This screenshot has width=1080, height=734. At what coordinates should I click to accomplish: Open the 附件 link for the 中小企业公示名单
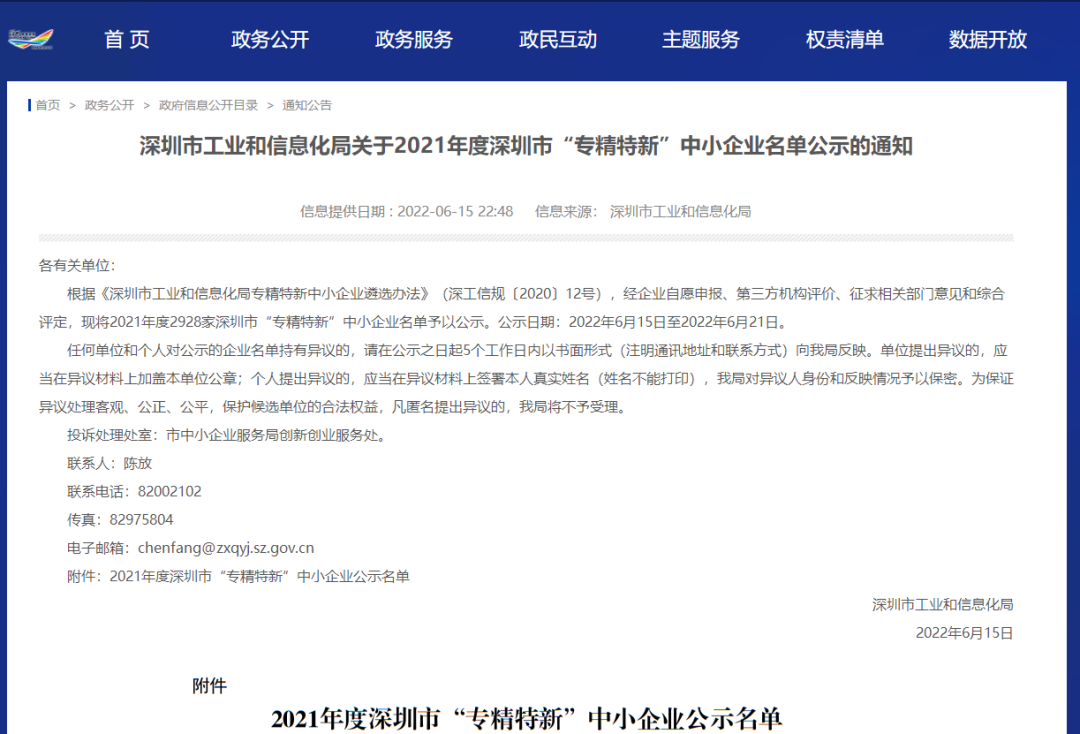pos(259,576)
